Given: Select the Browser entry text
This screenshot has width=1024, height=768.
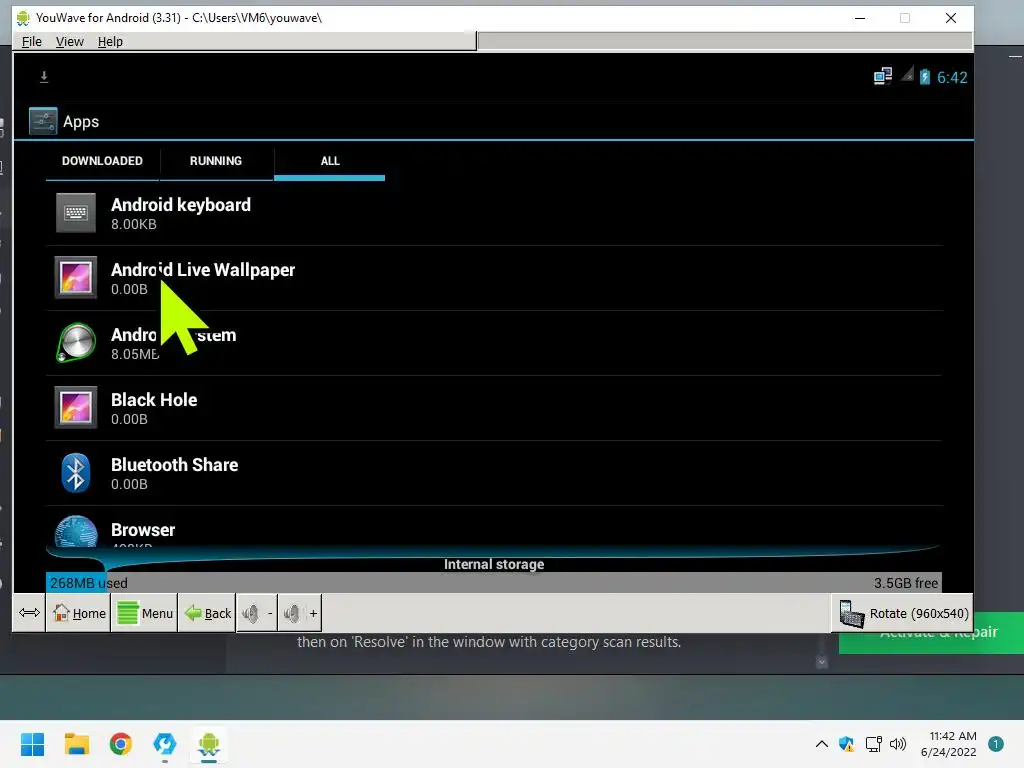Looking at the screenshot, I should coord(143,530).
